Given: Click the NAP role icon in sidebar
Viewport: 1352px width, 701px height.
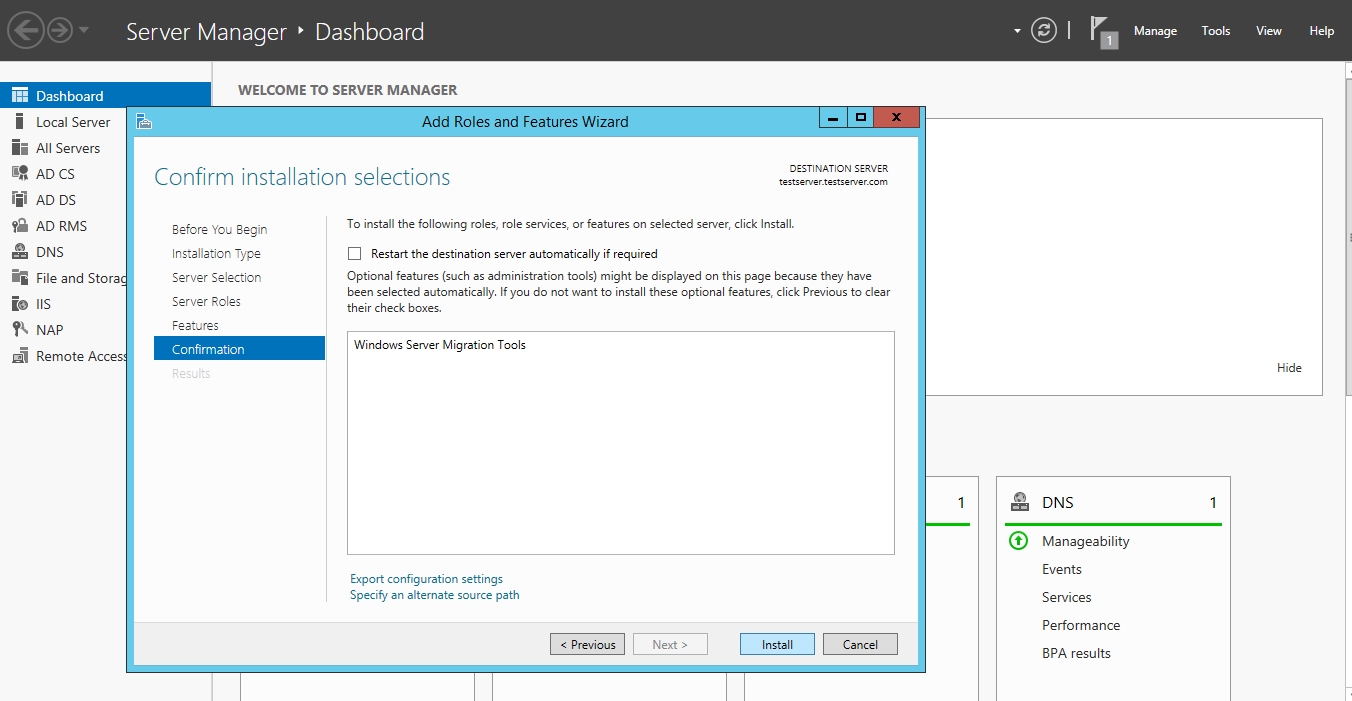Looking at the screenshot, I should tap(20, 330).
